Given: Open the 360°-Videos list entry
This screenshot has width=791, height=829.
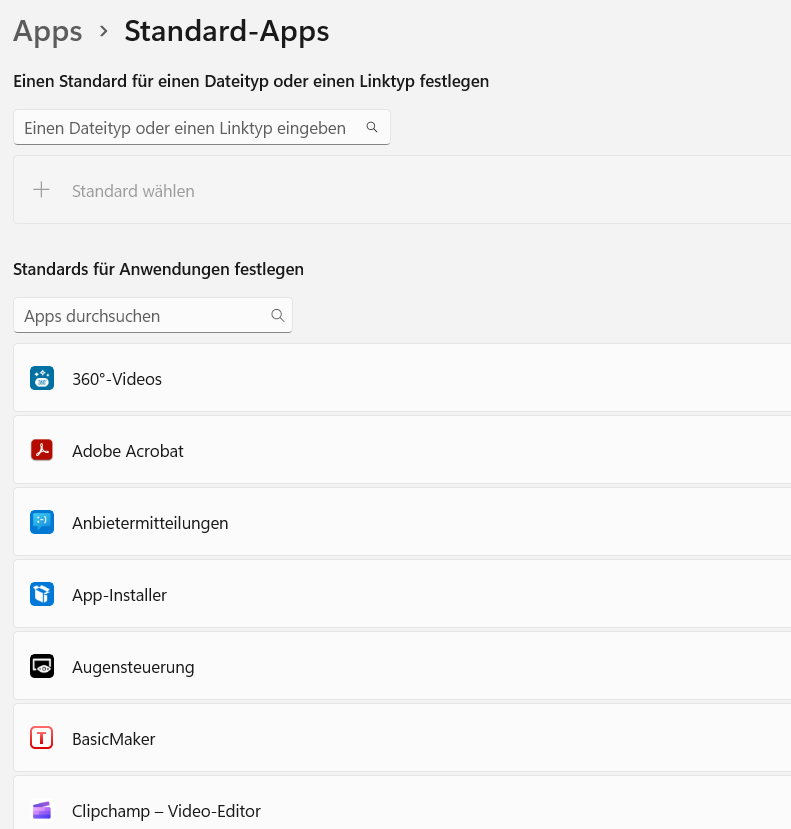Looking at the screenshot, I should click(x=400, y=379).
